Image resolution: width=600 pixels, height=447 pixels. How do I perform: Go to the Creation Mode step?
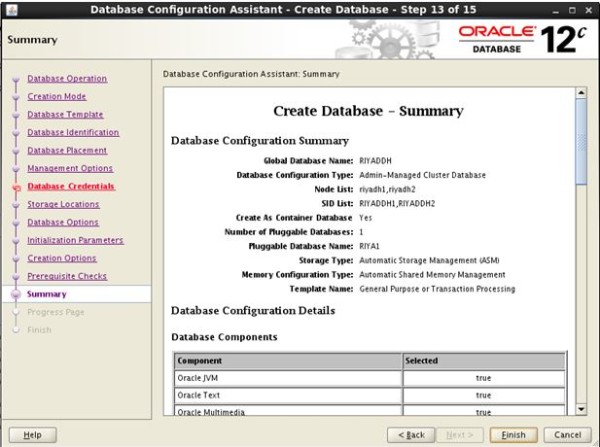(57, 96)
